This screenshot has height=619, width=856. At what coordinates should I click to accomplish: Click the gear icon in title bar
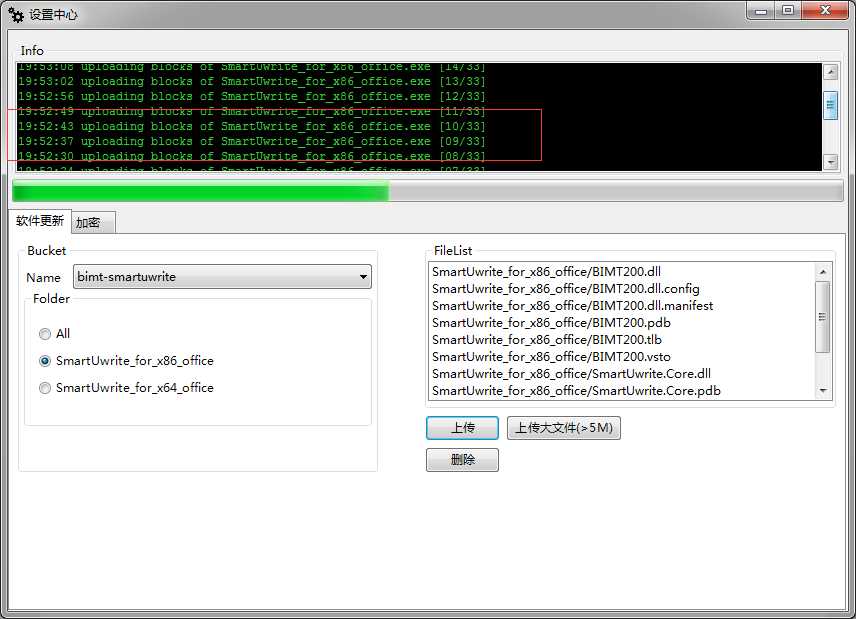(16, 15)
